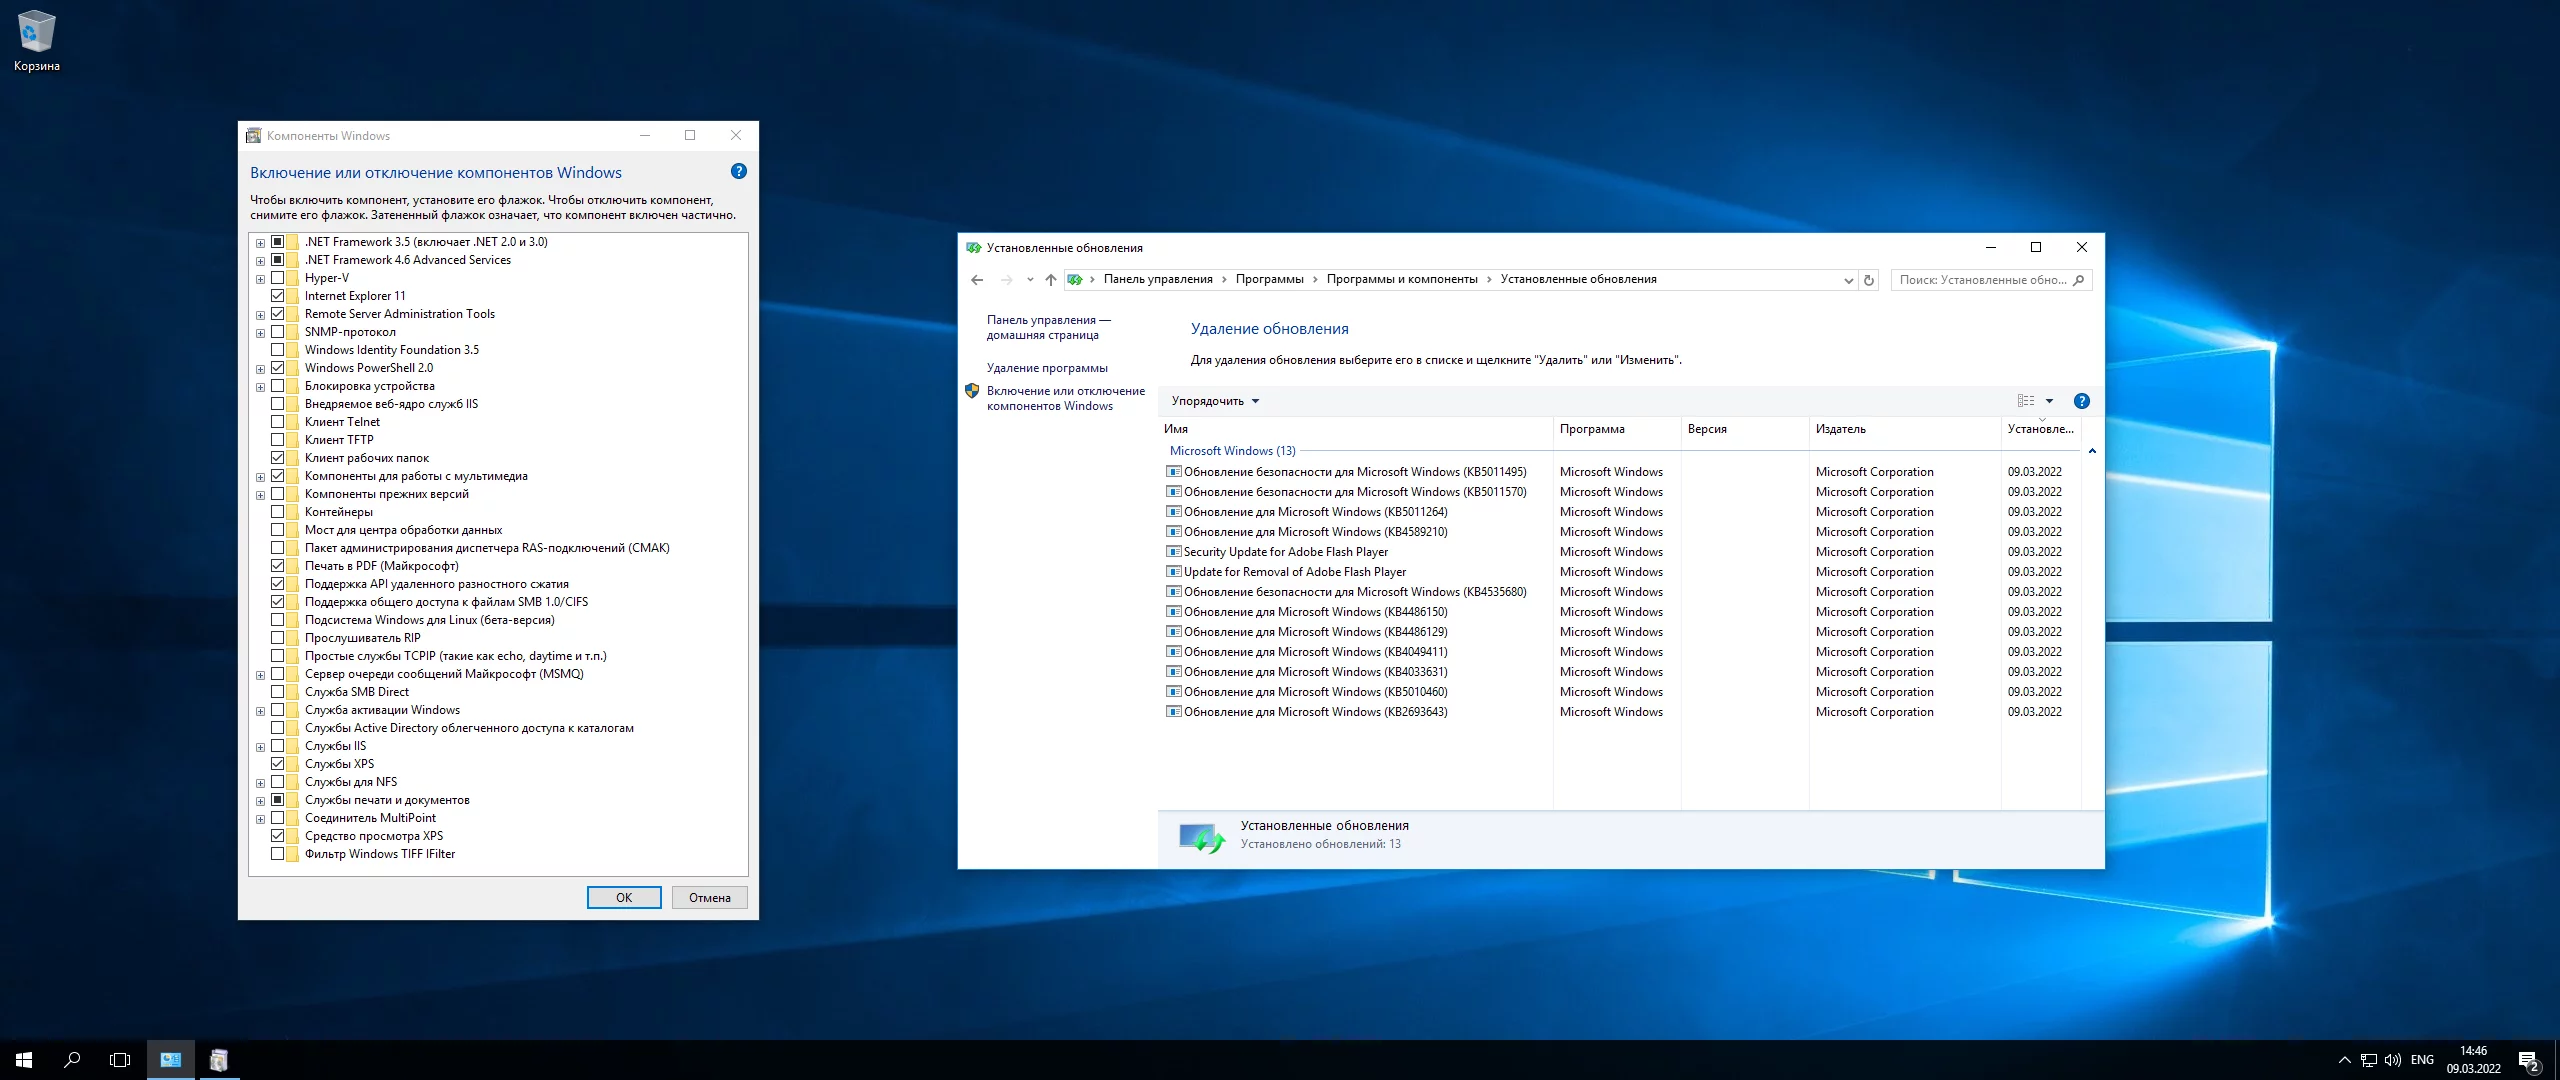Screen dimensions: 2560x1080
Task: Click the Task View icon on taskbar
Action: pos(120,1060)
